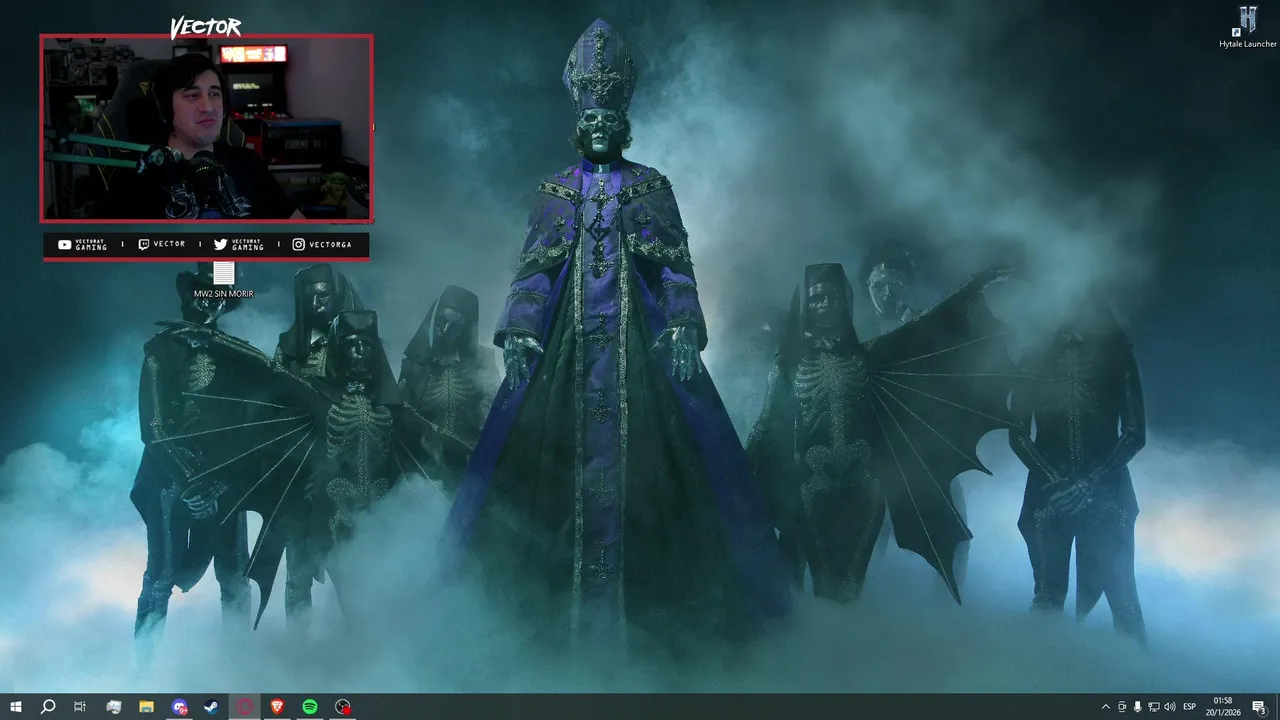Open Task View from the taskbar
This screenshot has height=720, width=1280.
point(80,707)
